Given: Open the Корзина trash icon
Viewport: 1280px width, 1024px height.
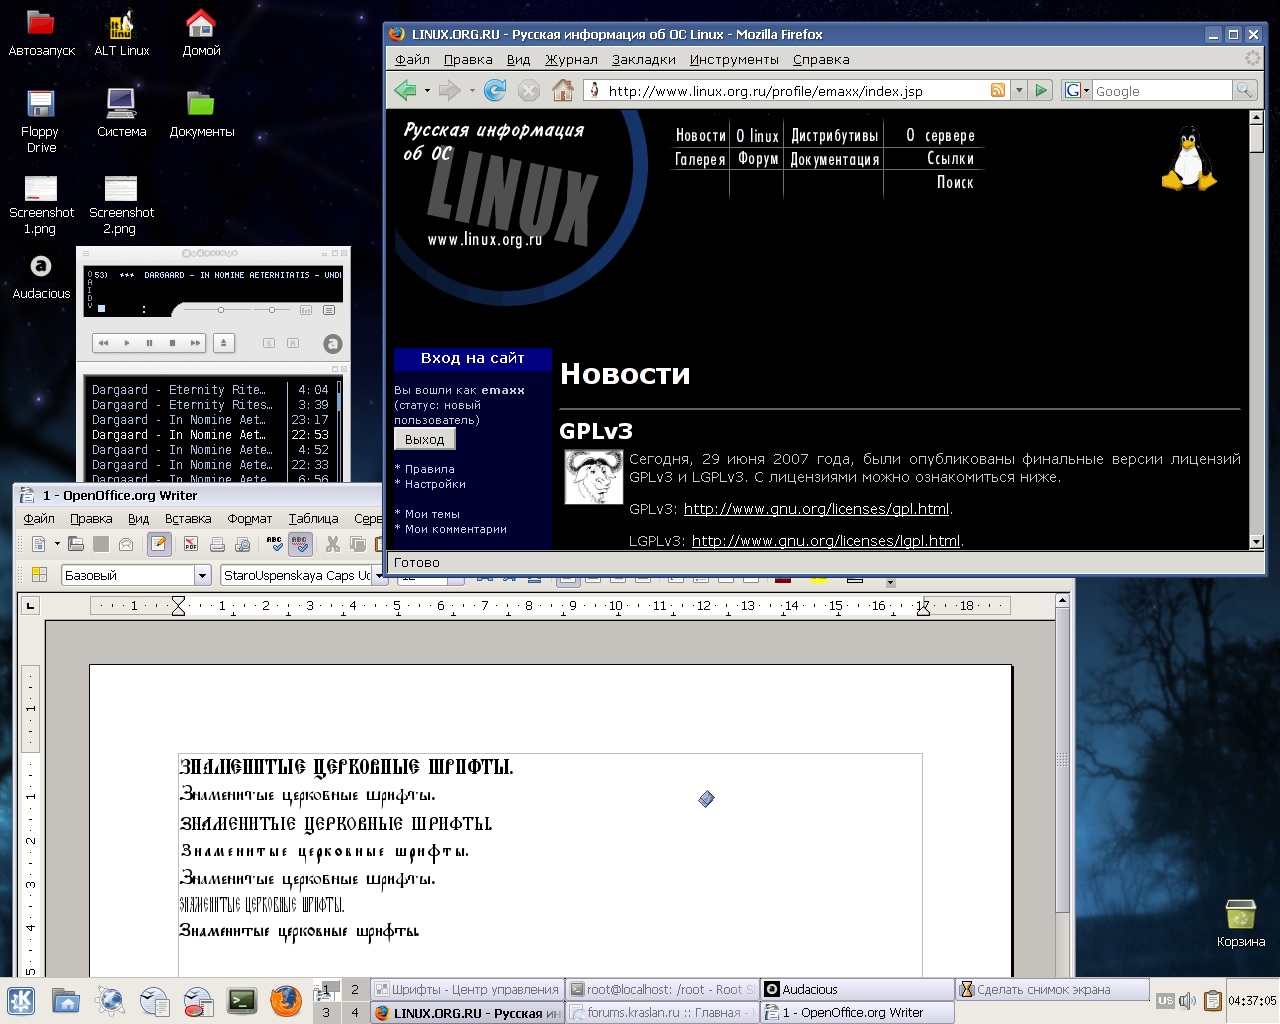Looking at the screenshot, I should coord(1241,922).
